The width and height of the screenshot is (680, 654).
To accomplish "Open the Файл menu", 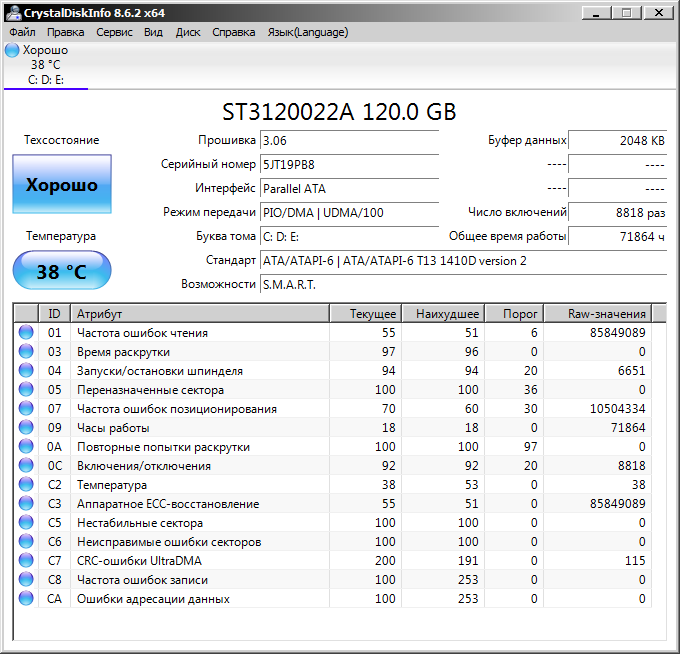I will [x=22, y=32].
